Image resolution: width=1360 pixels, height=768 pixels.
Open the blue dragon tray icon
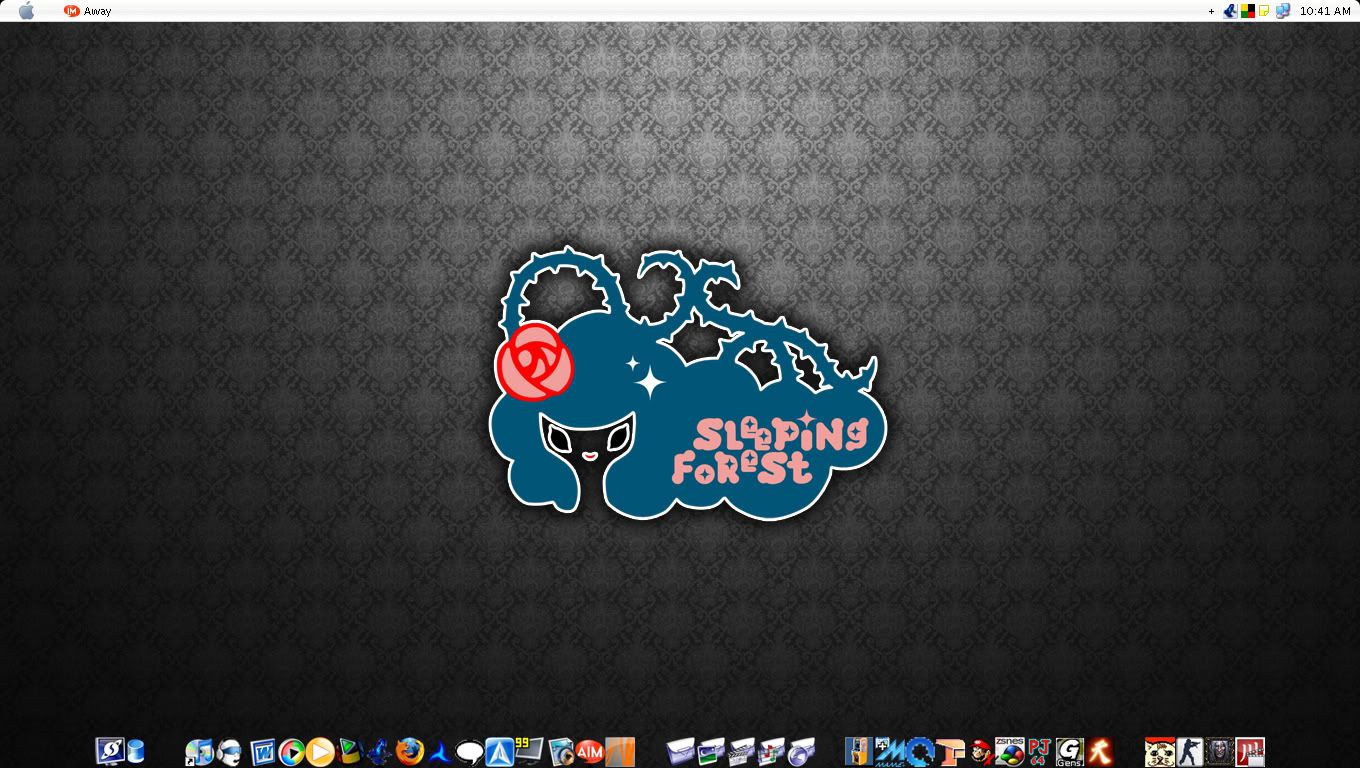point(1231,11)
